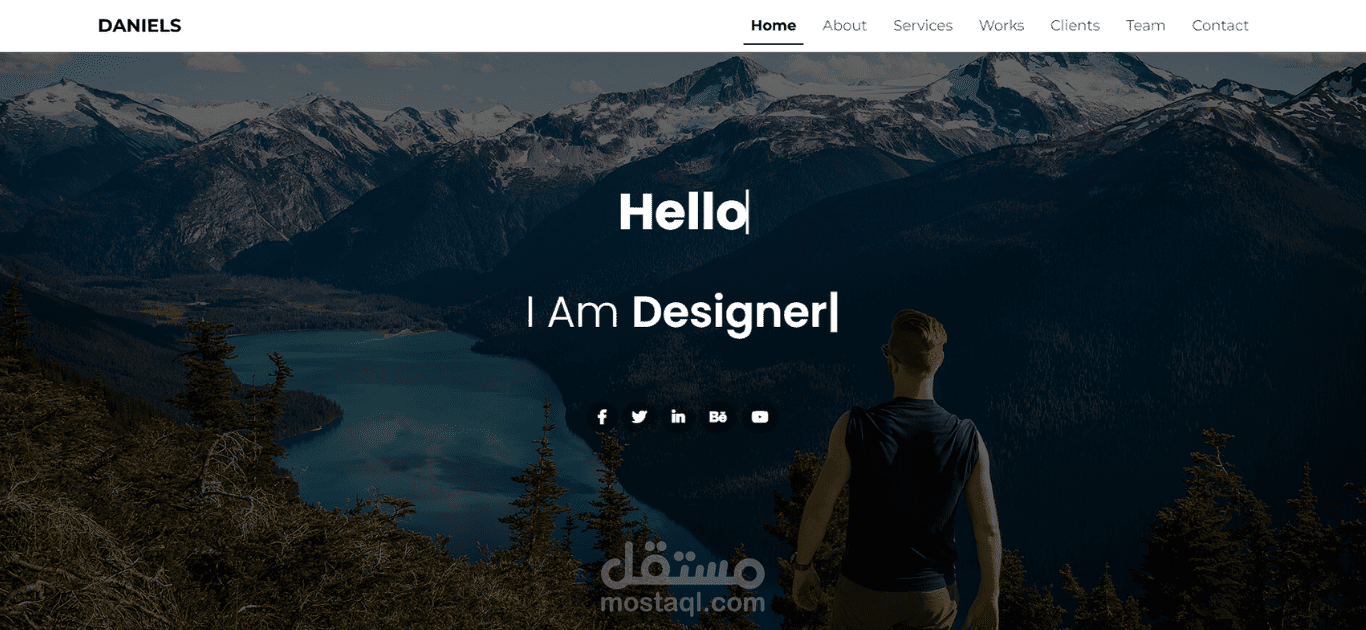
Task: Open the Facebook social icon
Action: pos(602,417)
